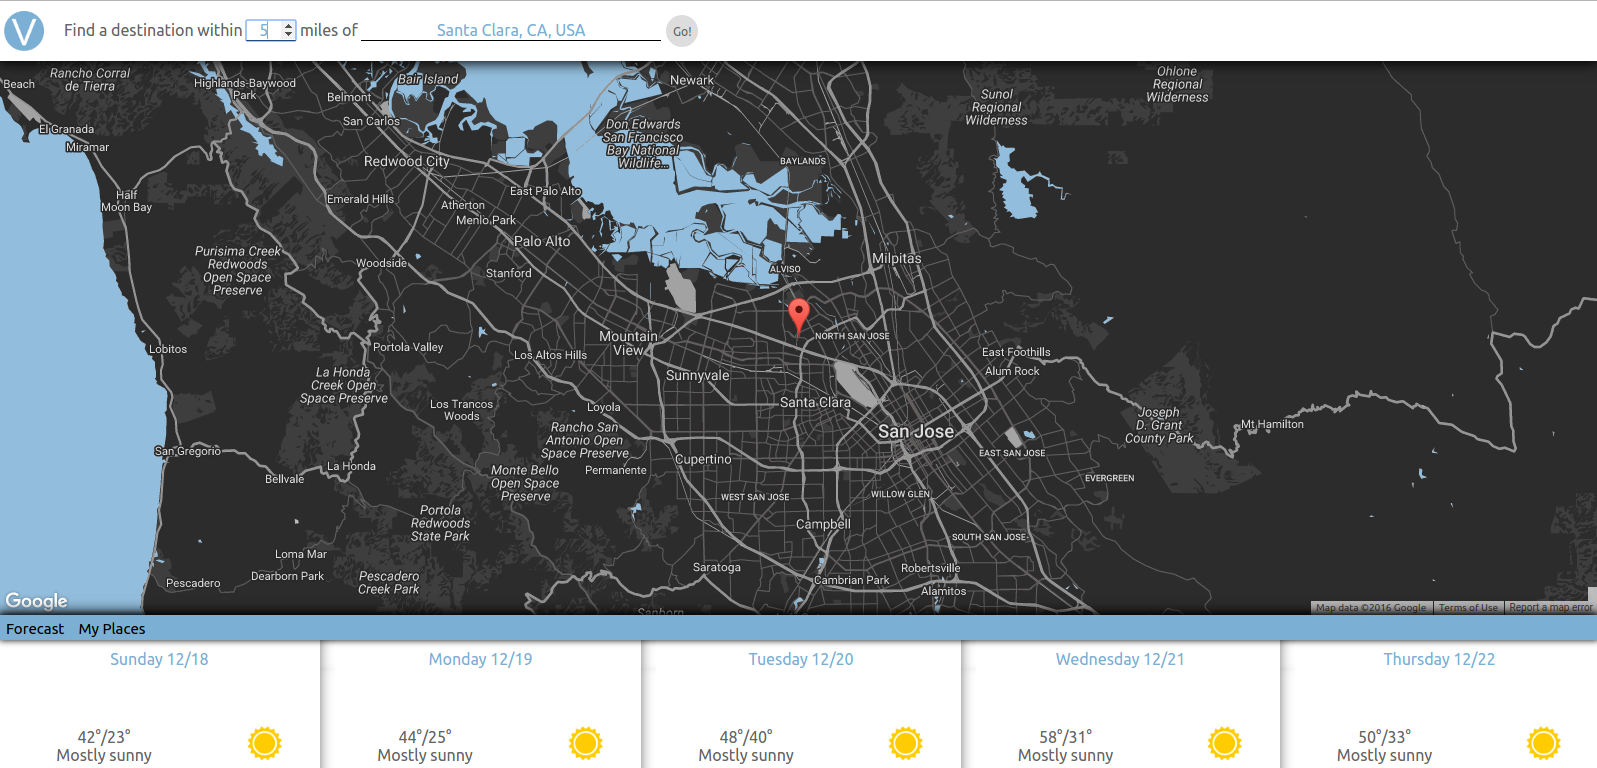
Task: Click East Foothills label on map
Action: pyautogui.click(x=1016, y=352)
